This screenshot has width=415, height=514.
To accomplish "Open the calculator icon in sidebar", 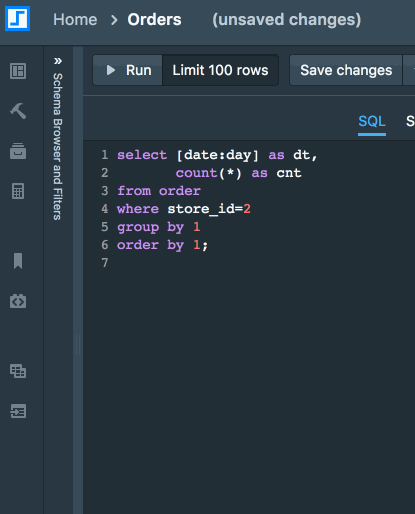I will pyautogui.click(x=18, y=191).
